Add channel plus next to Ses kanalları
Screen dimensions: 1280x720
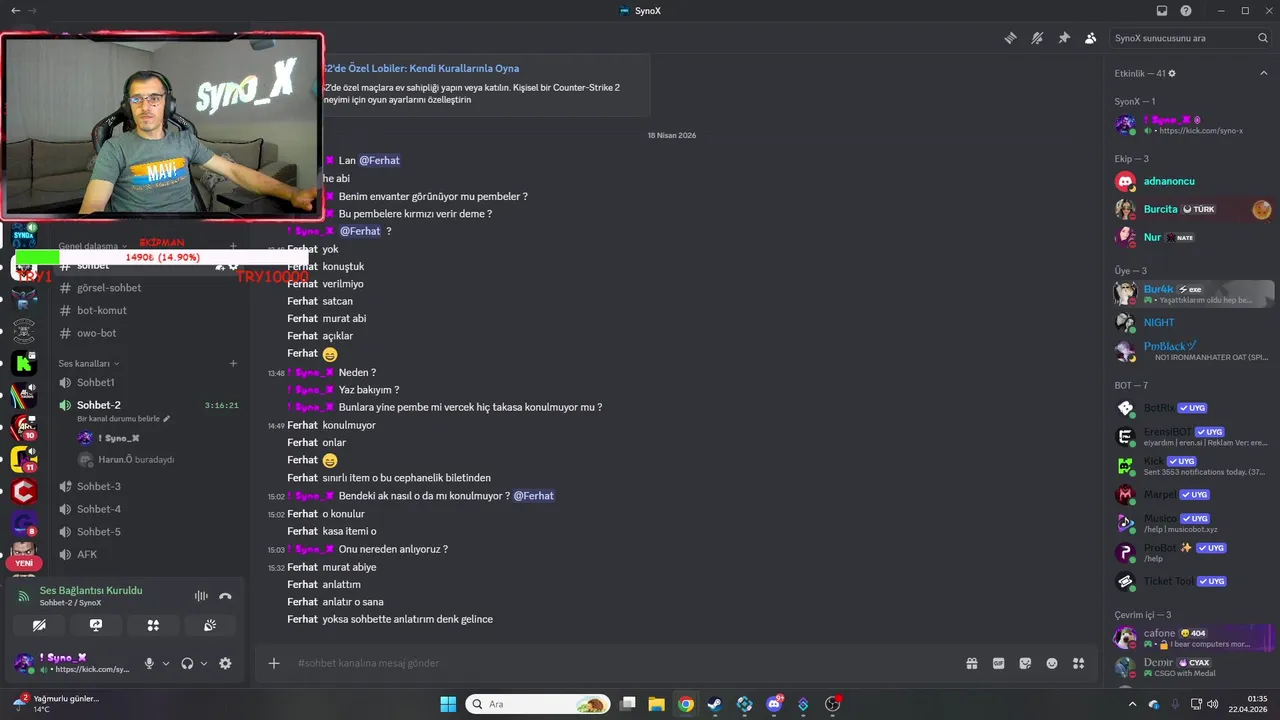click(x=233, y=363)
